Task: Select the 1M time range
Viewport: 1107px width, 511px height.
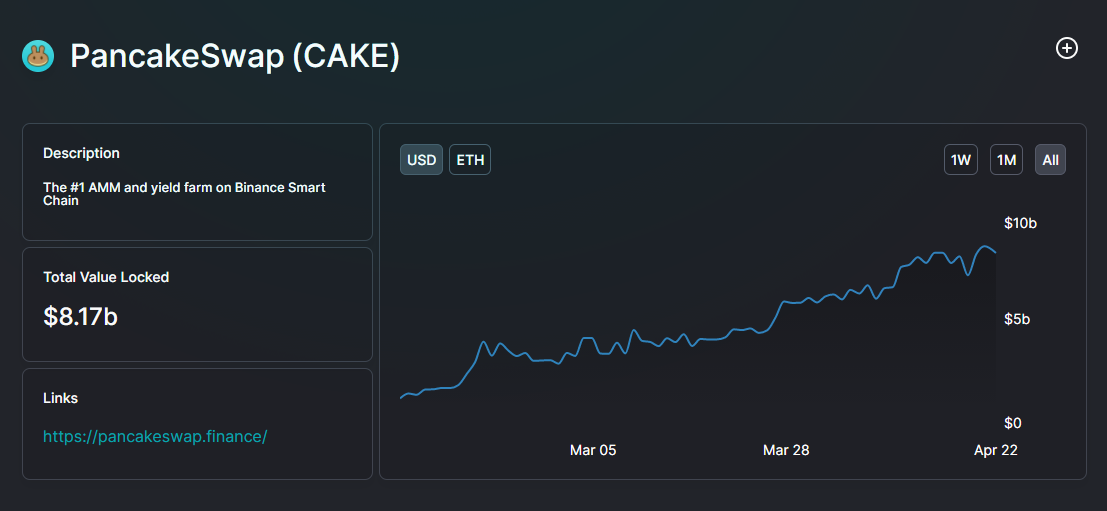Action: tap(1006, 160)
